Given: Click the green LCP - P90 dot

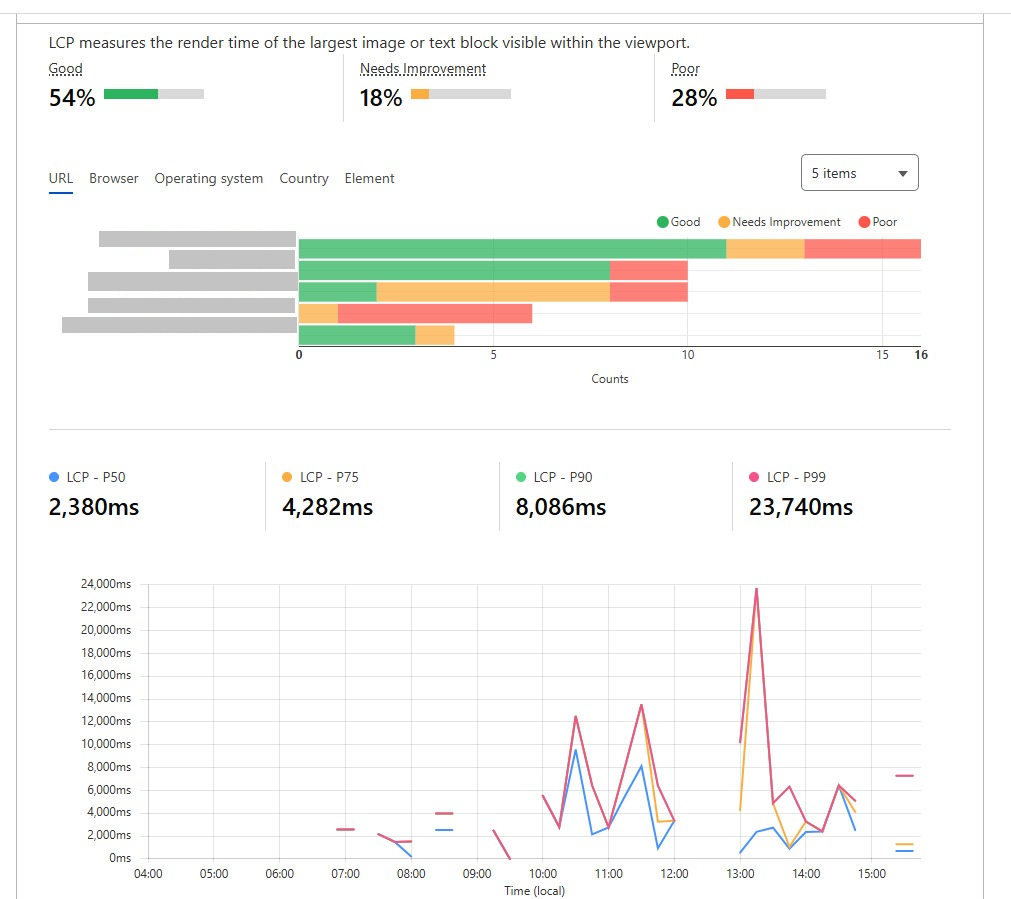Looking at the screenshot, I should click(x=521, y=477).
